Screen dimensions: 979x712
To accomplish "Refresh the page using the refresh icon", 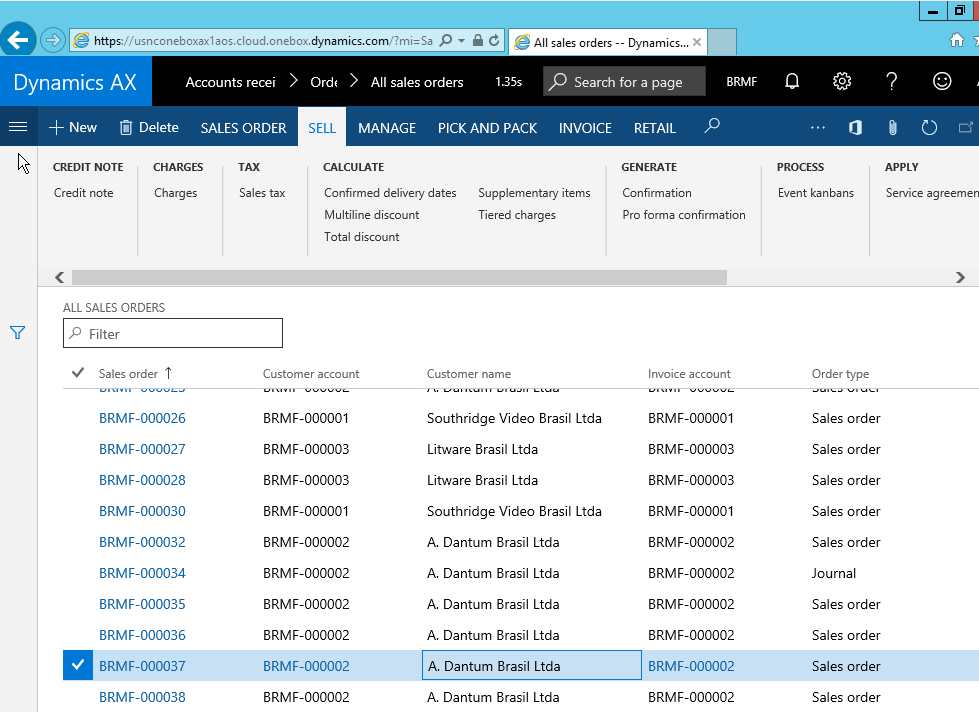I will pos(929,127).
